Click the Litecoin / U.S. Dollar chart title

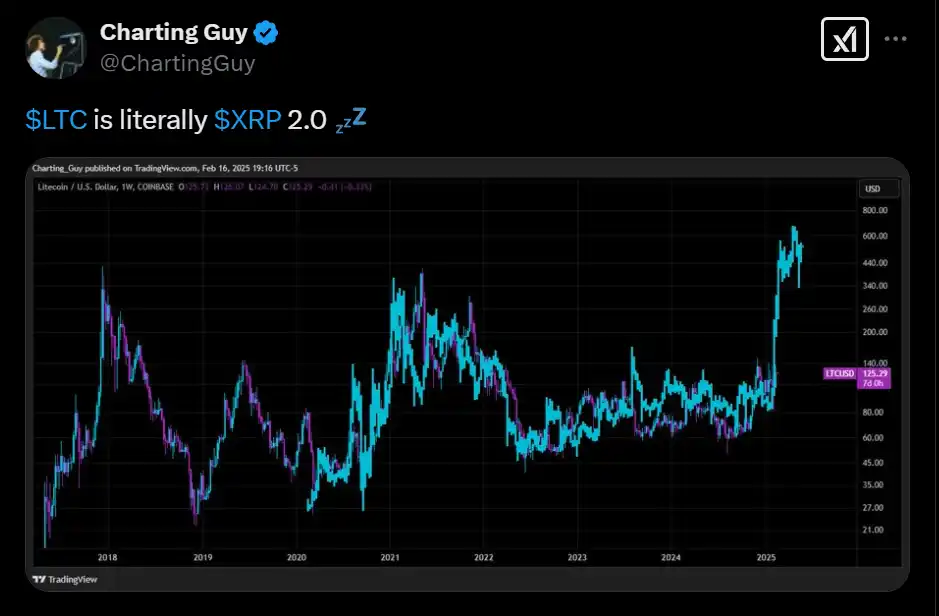point(78,186)
